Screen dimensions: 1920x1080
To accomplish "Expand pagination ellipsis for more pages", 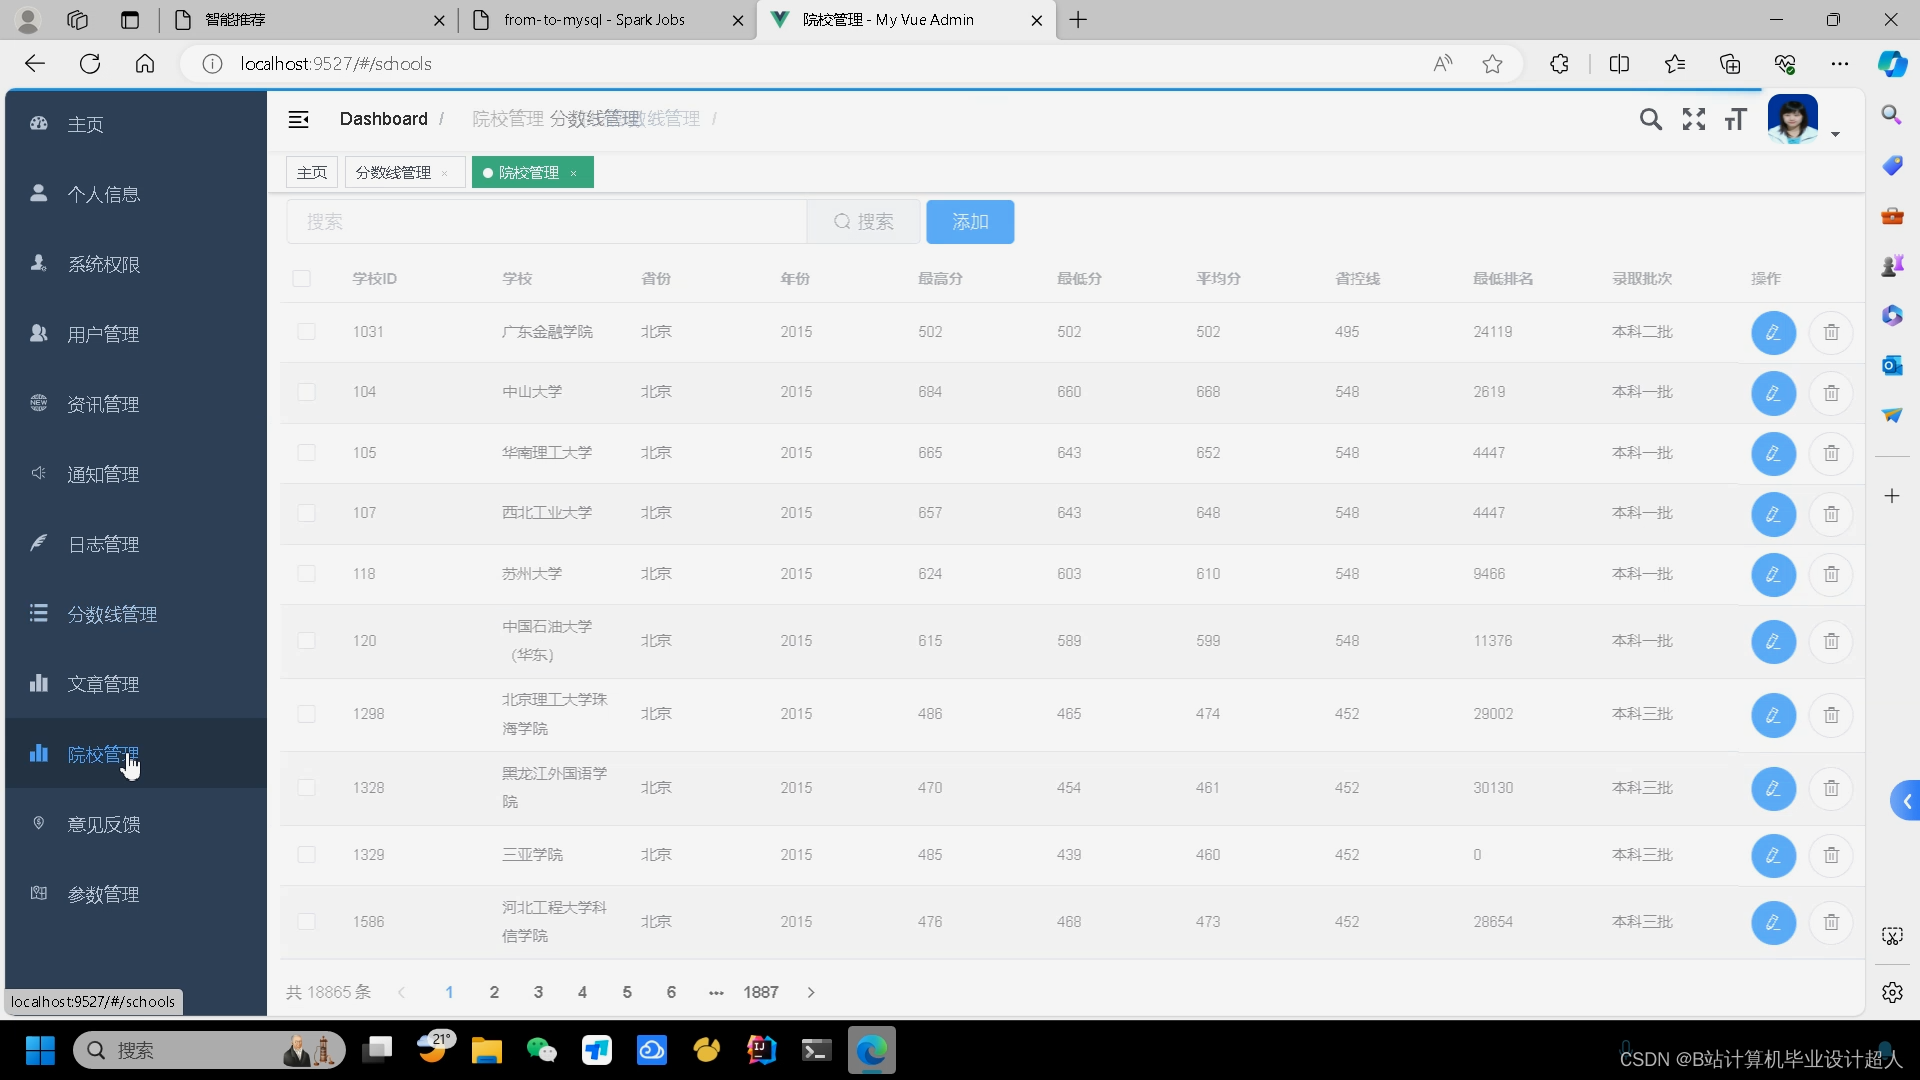I will coord(716,992).
